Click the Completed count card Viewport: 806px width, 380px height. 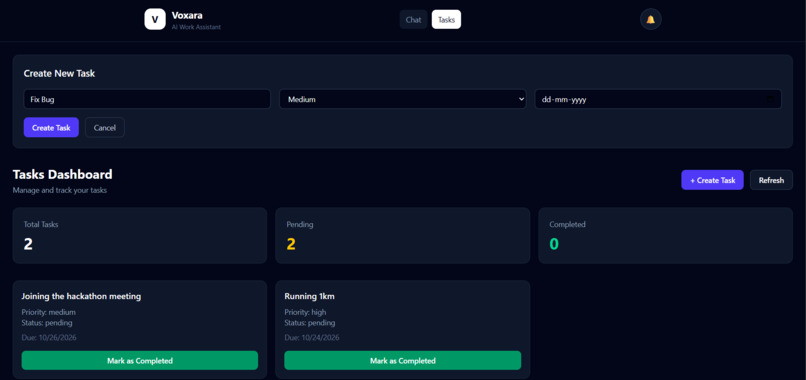click(x=666, y=236)
